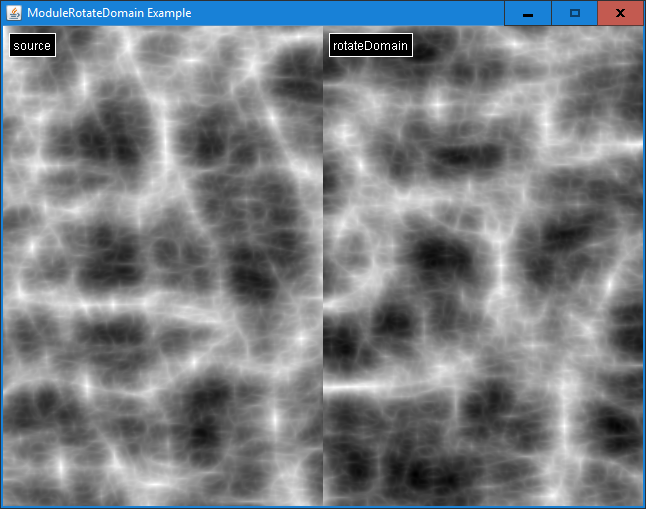Click the "source" label box
The width and height of the screenshot is (646, 509).
(32, 45)
